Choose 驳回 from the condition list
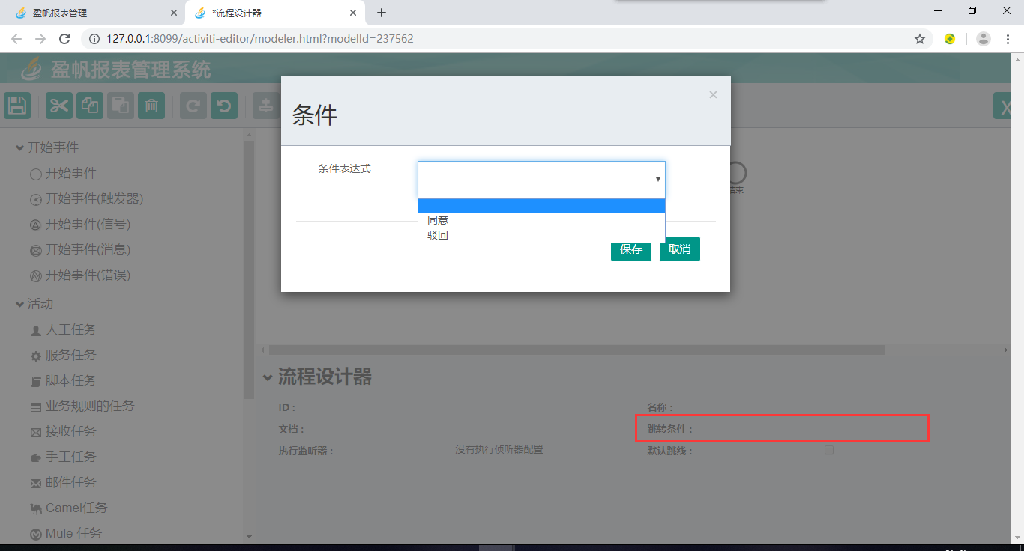Viewport: 1024px width, 551px height. coord(438,236)
